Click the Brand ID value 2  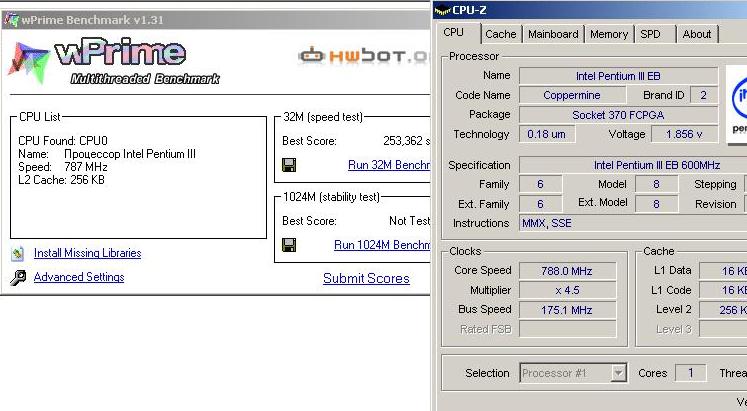[703, 95]
